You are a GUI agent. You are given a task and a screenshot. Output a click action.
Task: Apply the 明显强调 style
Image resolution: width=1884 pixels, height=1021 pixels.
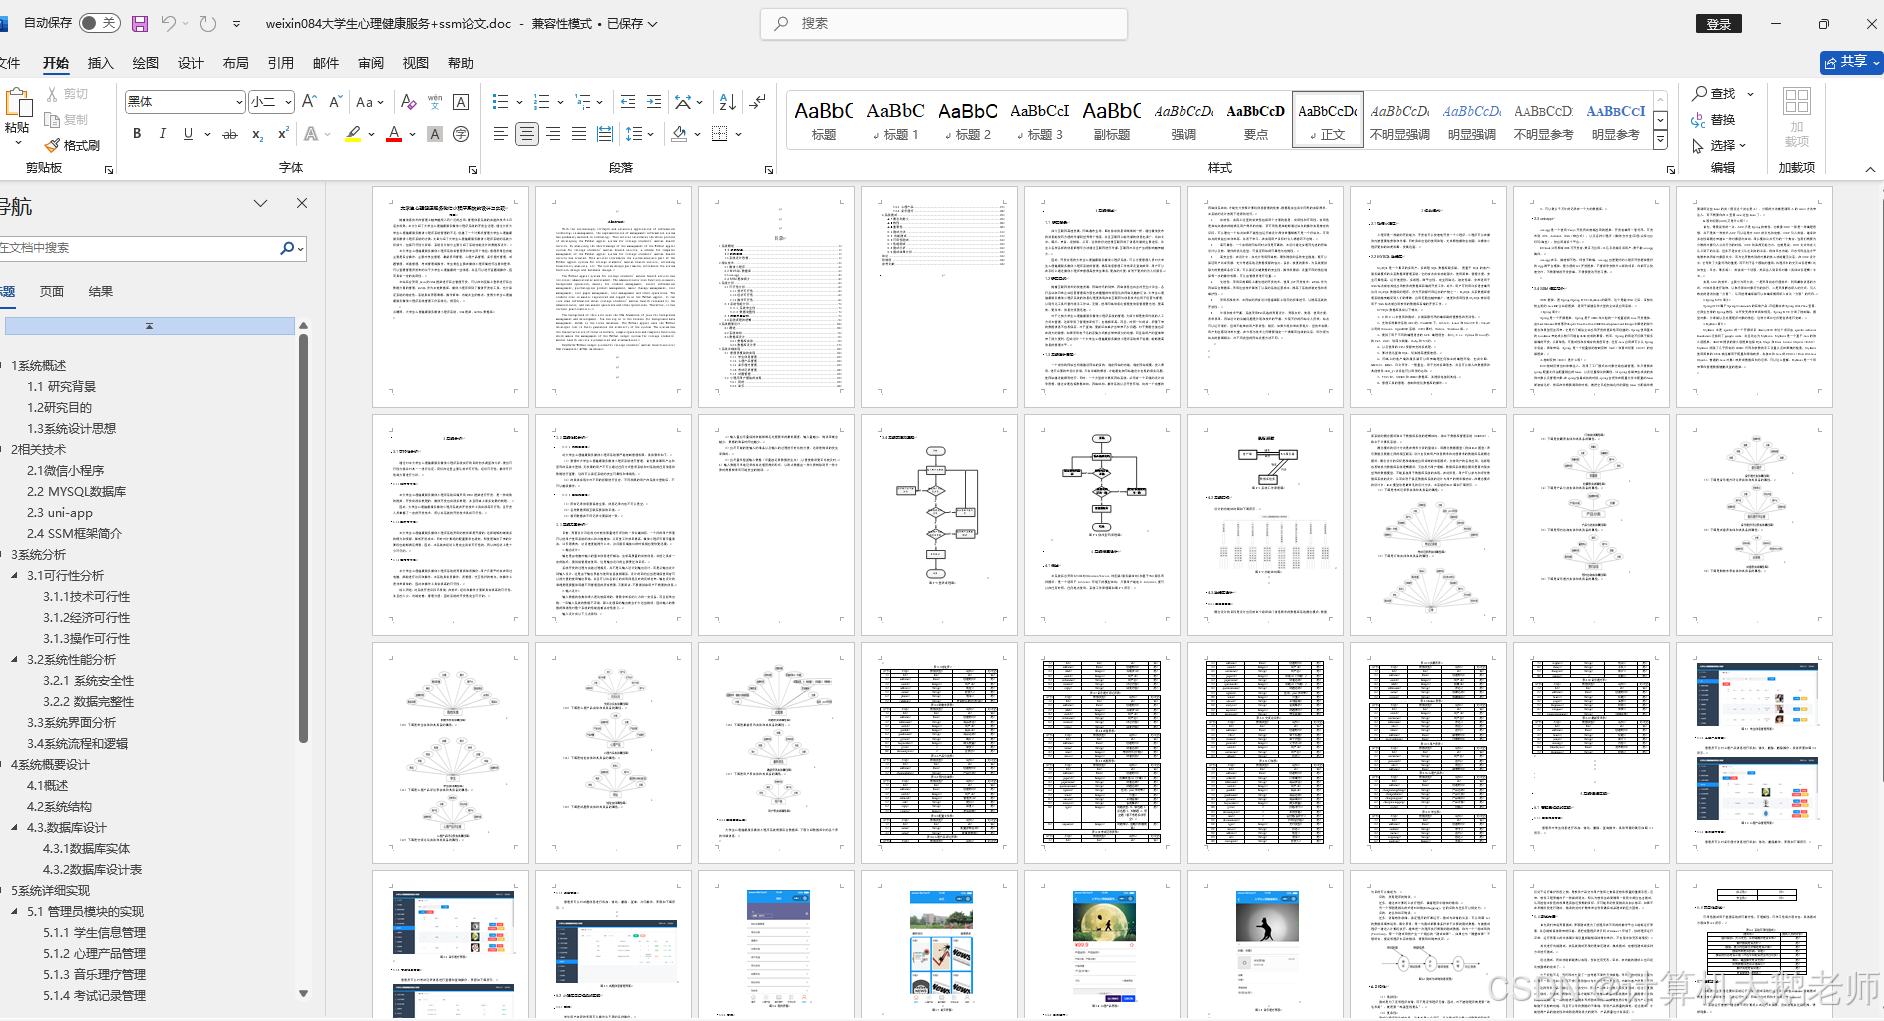pos(1471,119)
